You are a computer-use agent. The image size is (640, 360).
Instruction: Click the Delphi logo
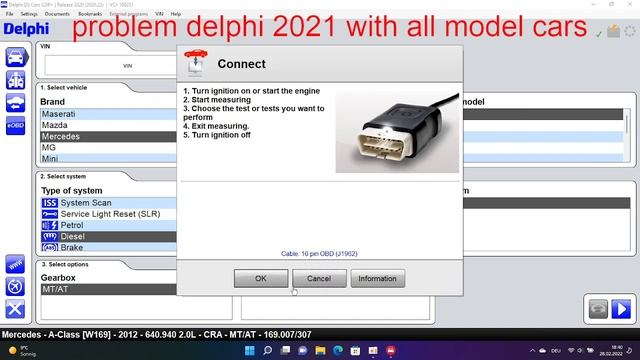(26, 29)
